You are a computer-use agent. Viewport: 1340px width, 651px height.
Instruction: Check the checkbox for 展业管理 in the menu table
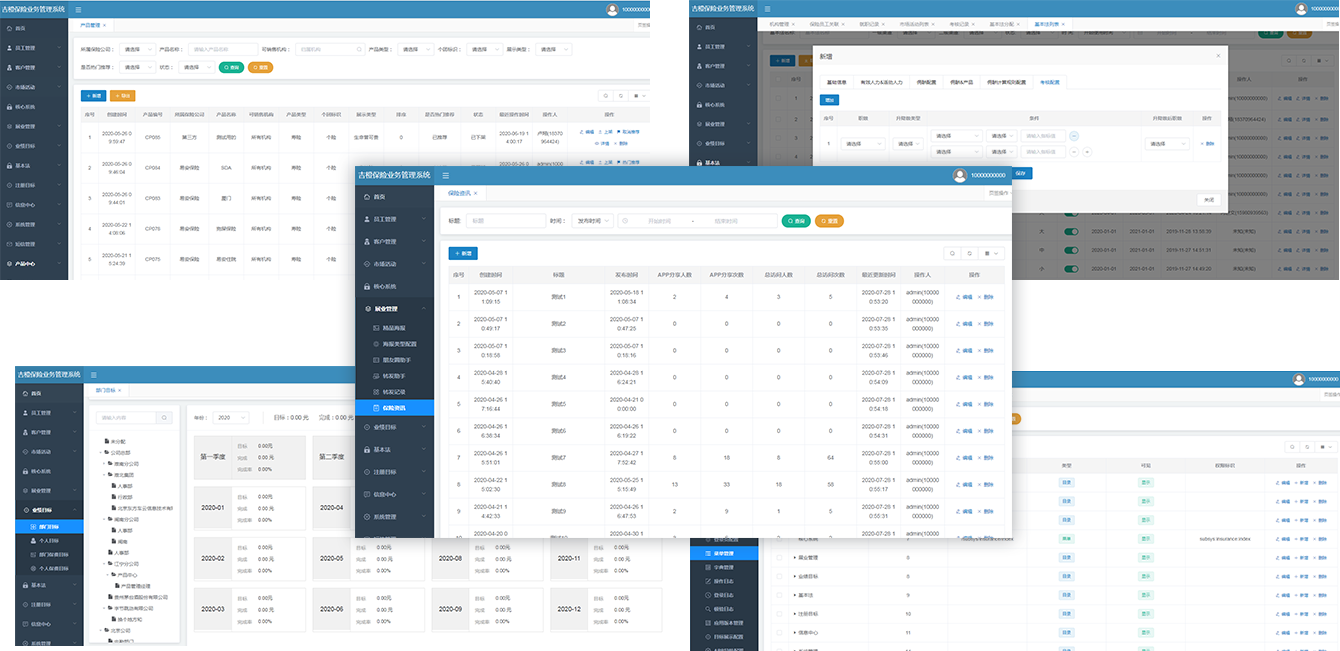point(779,557)
